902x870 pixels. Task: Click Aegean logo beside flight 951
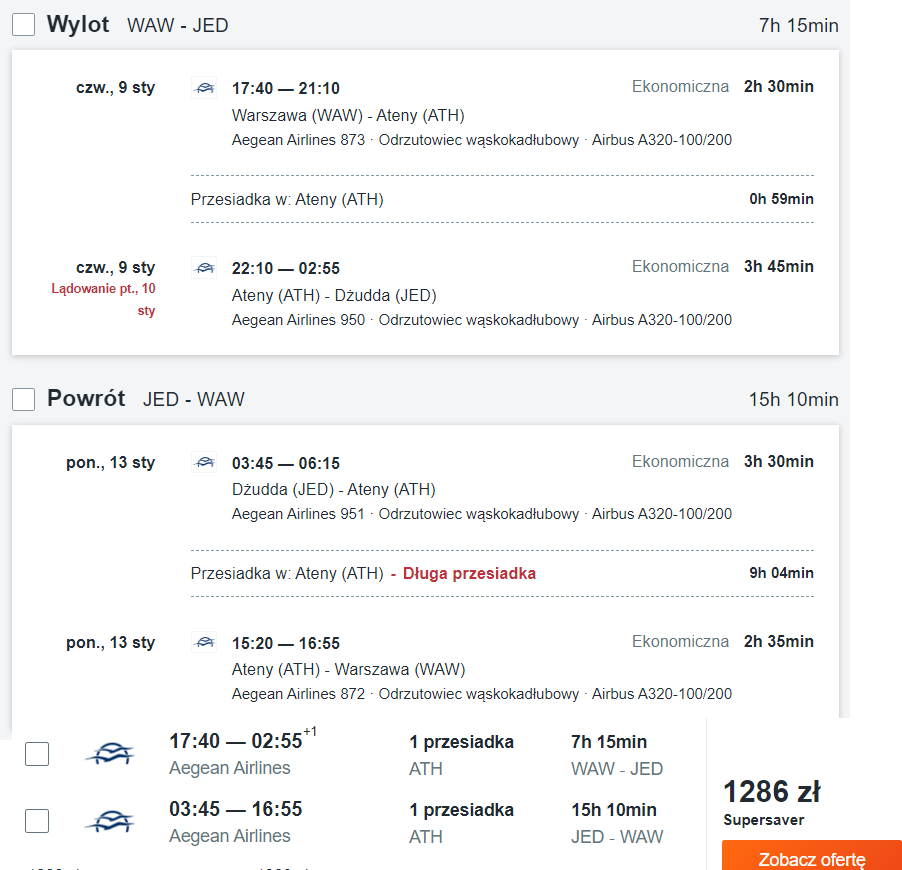204,463
